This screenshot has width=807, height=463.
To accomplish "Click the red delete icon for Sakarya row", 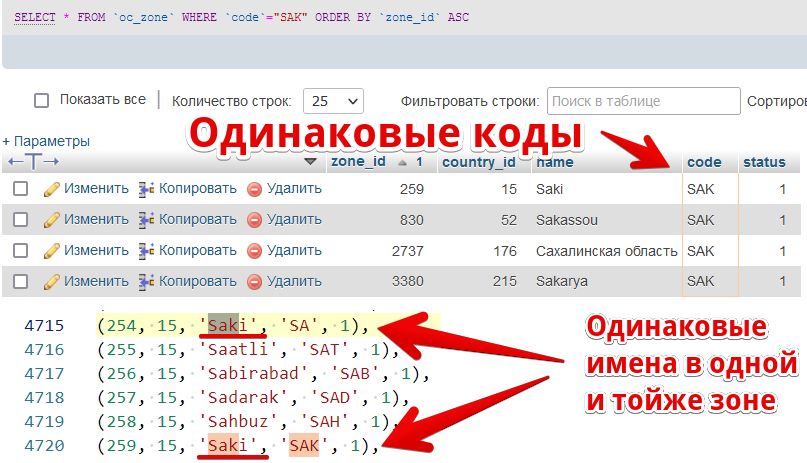I will pos(255,282).
